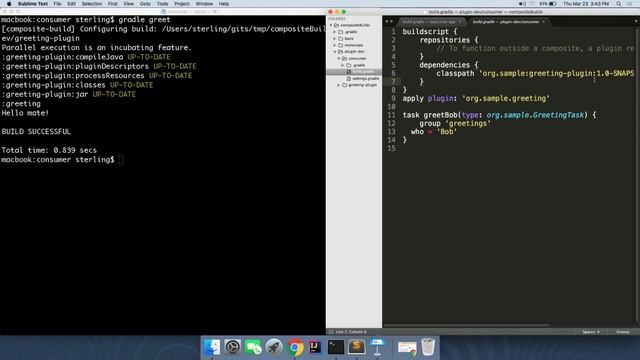Expand the top-level gradle folder
This screenshot has height=360, width=640.
point(335,32)
